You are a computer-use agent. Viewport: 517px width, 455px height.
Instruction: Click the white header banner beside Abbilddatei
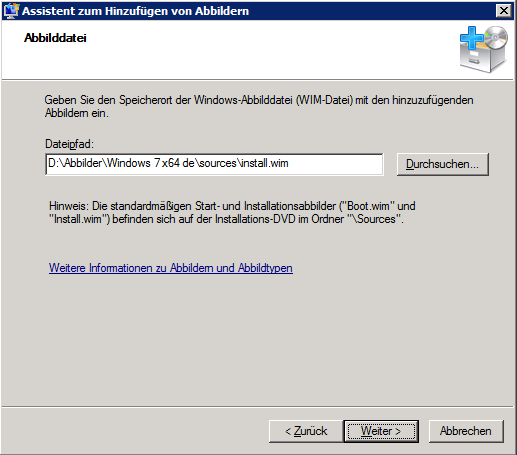pos(267,50)
